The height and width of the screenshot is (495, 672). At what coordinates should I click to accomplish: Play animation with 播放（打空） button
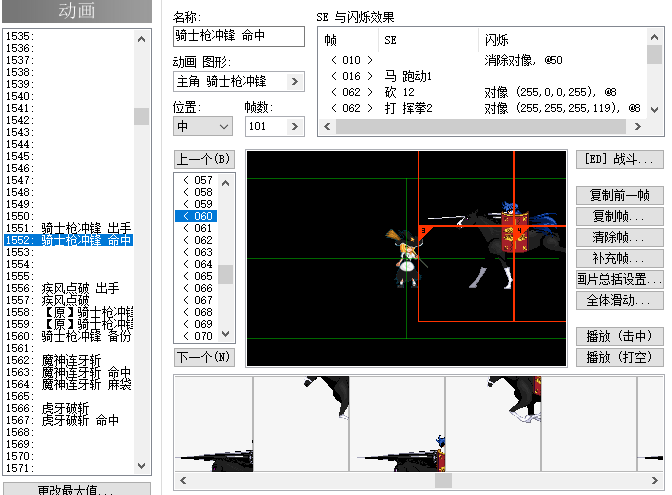pos(620,357)
